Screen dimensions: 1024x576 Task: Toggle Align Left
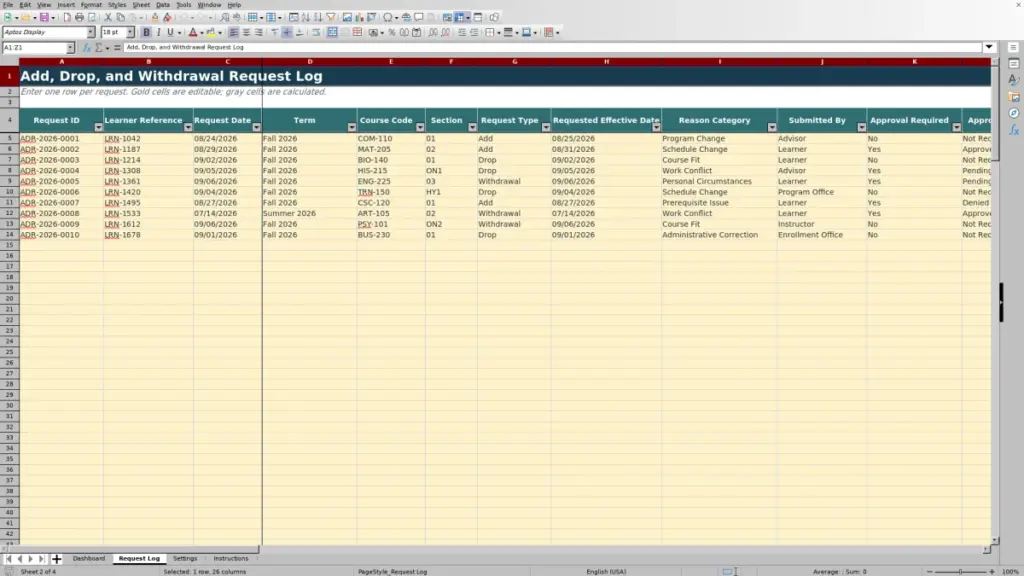(234, 33)
